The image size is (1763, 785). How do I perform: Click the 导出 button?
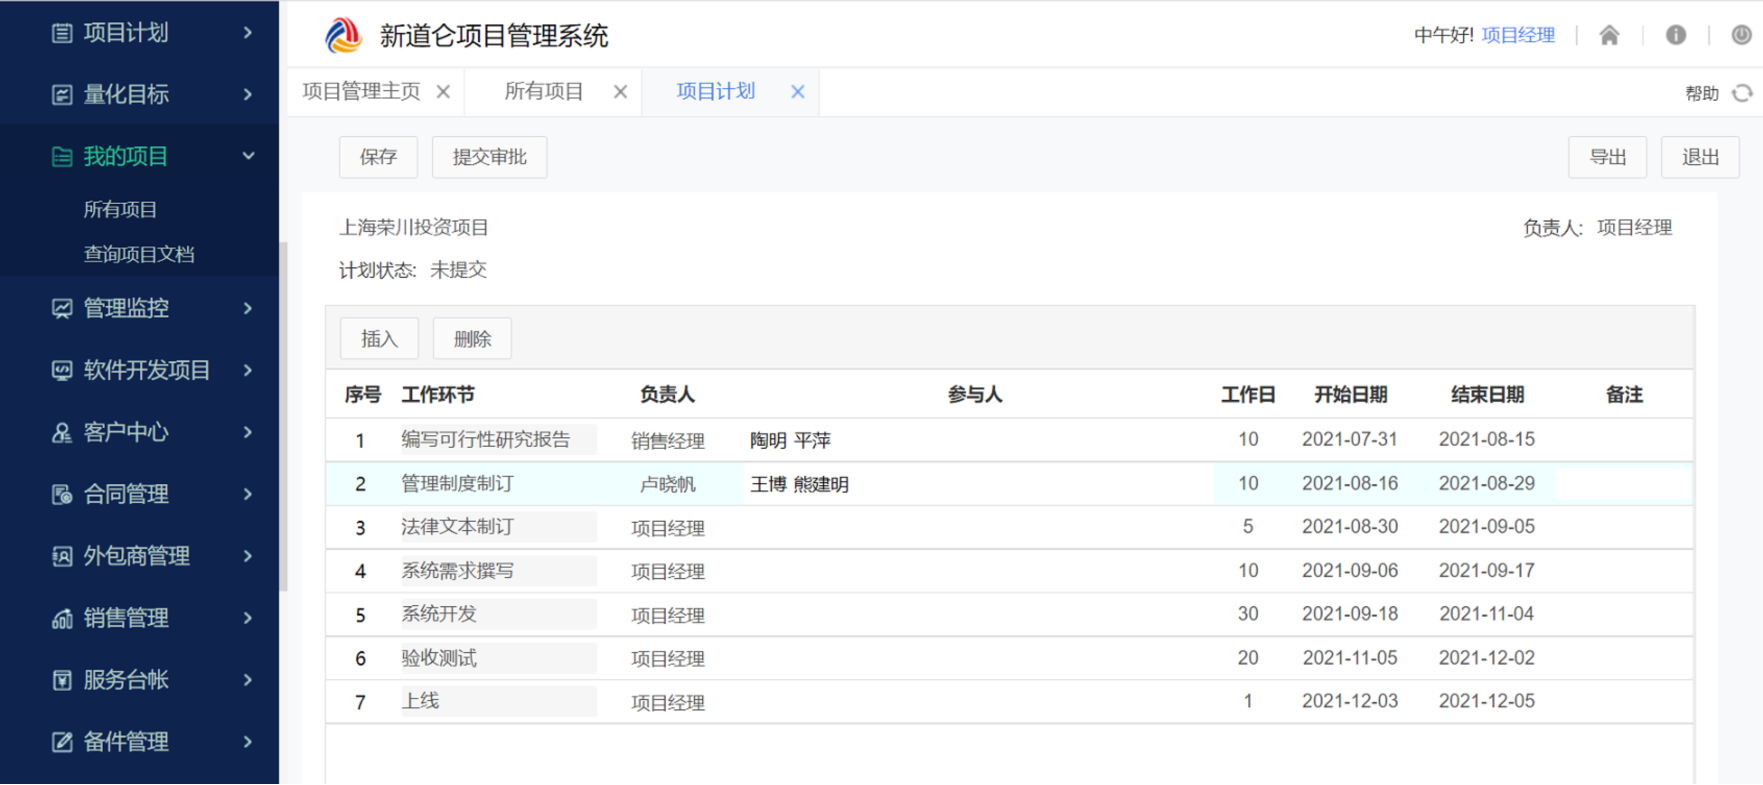click(x=1607, y=157)
